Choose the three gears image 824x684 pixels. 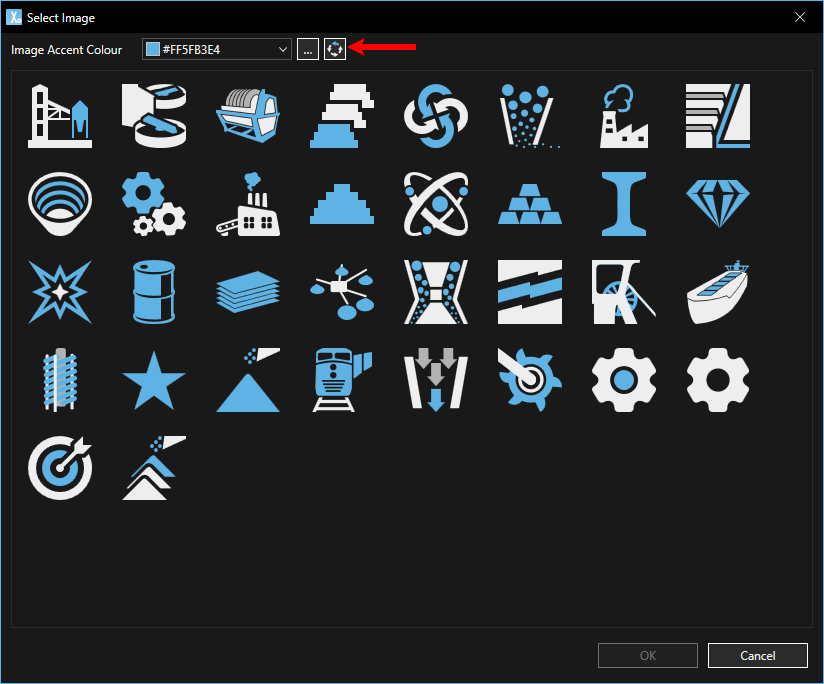coord(154,204)
